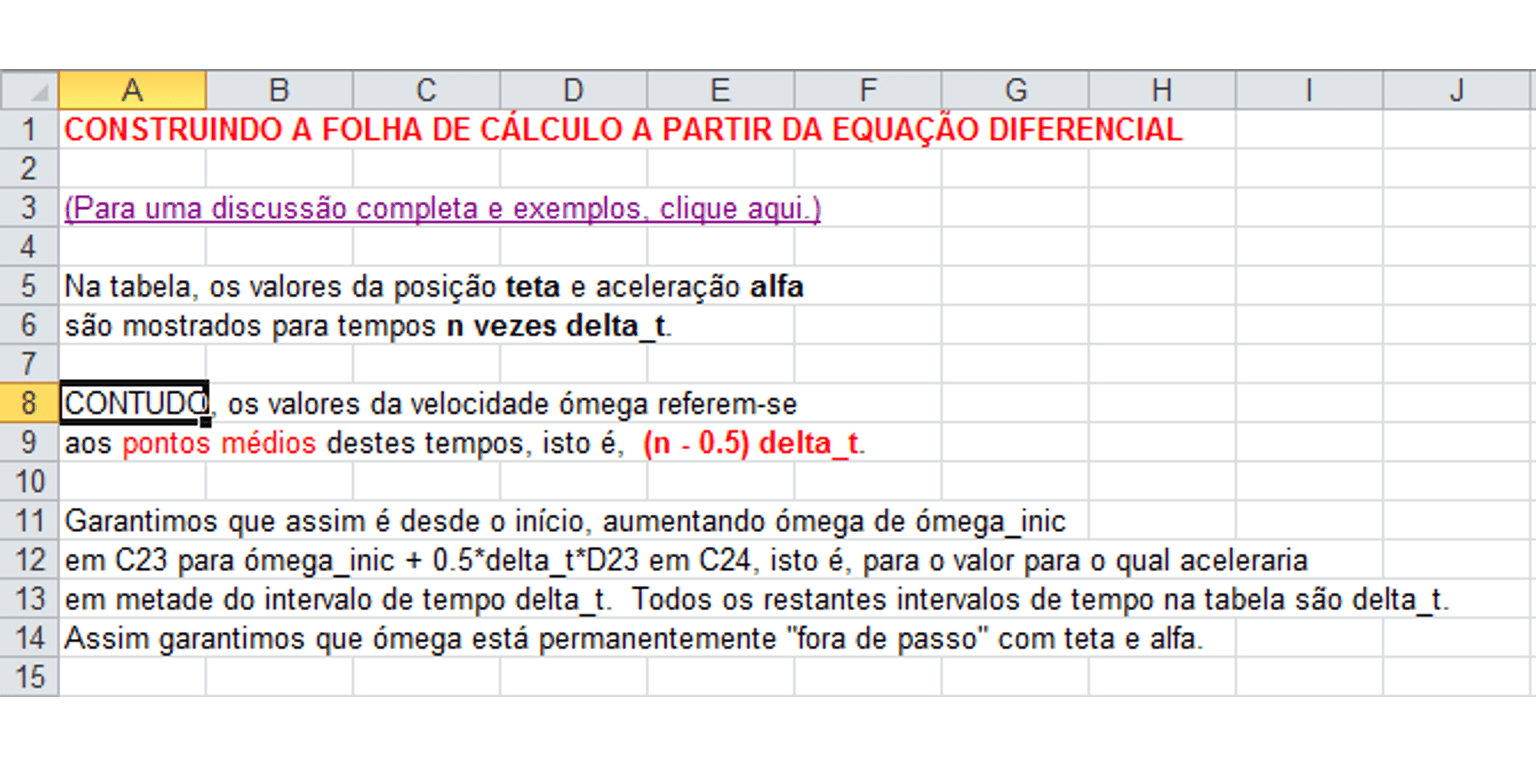The width and height of the screenshot is (1536, 768).
Task: Open the 'clique aqui' discussion hyperlink
Action: click(x=442, y=208)
